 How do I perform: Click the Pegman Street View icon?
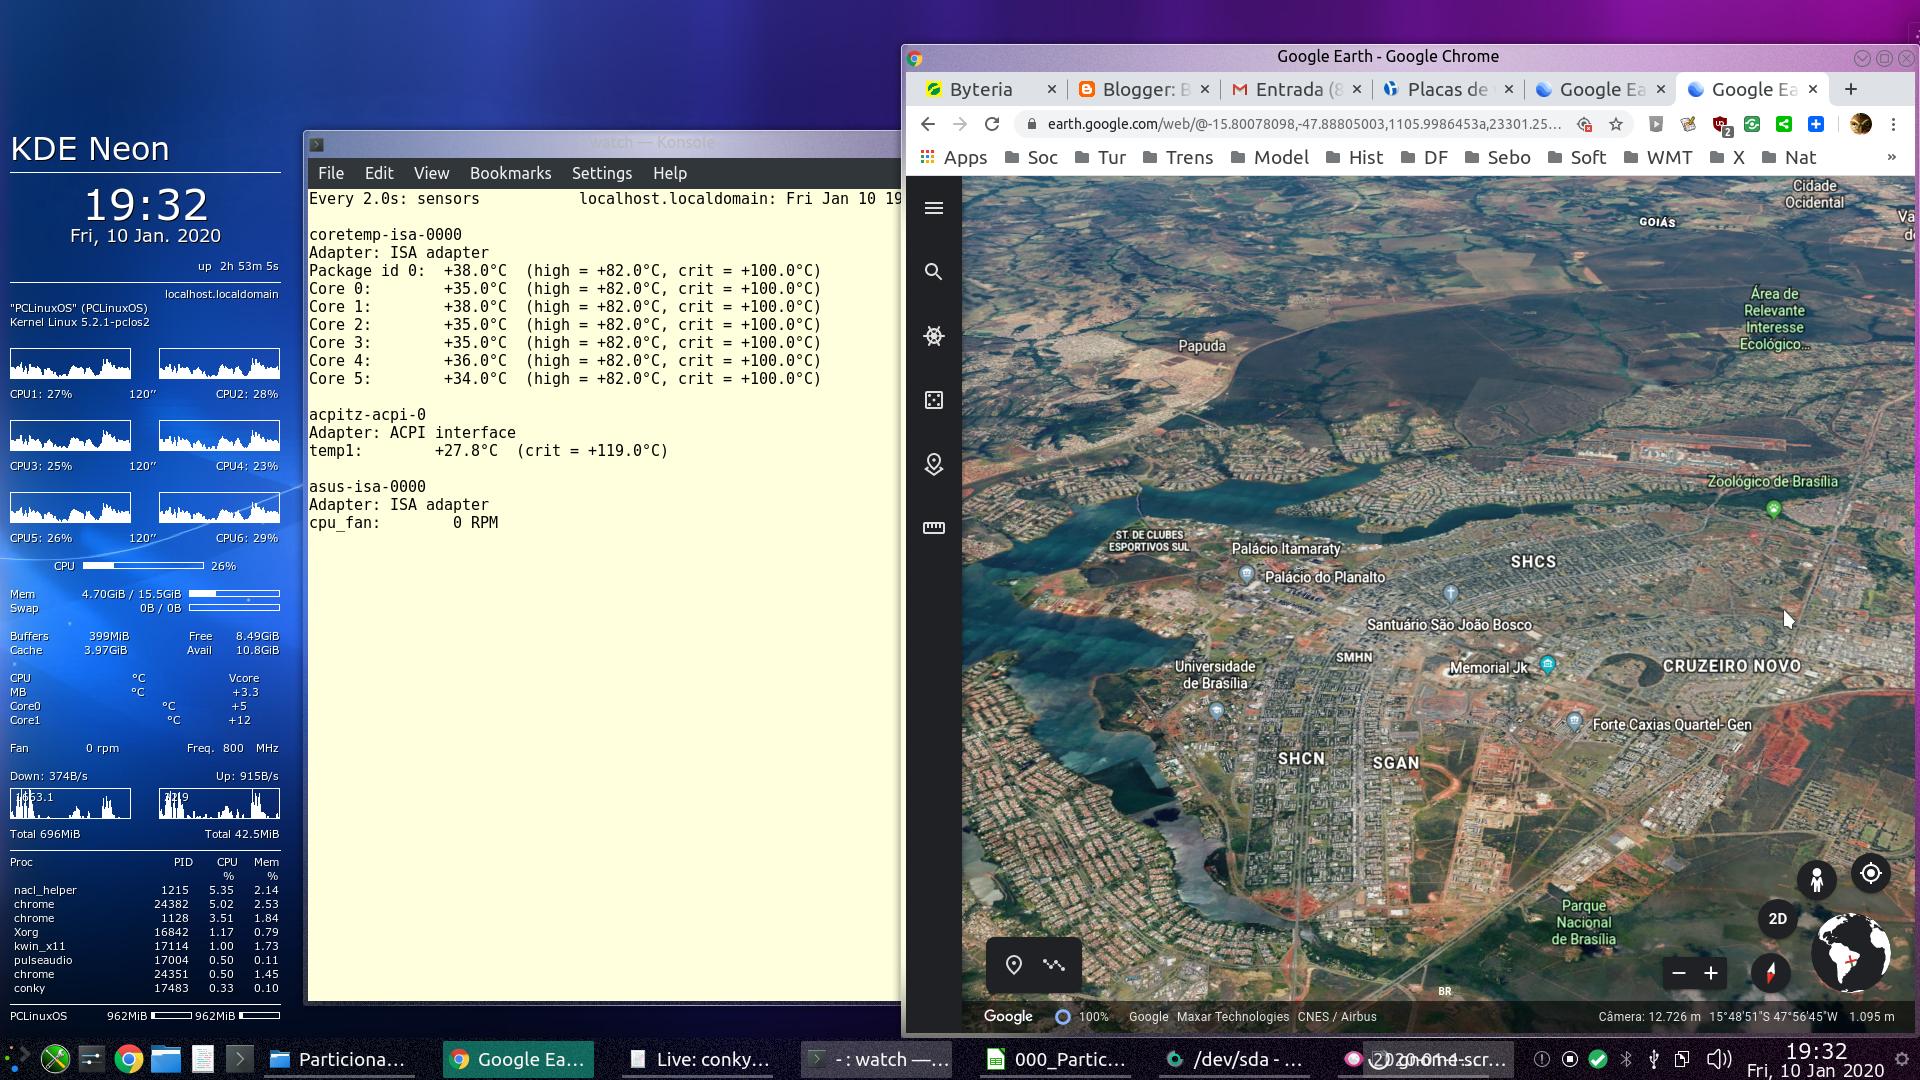(1817, 879)
